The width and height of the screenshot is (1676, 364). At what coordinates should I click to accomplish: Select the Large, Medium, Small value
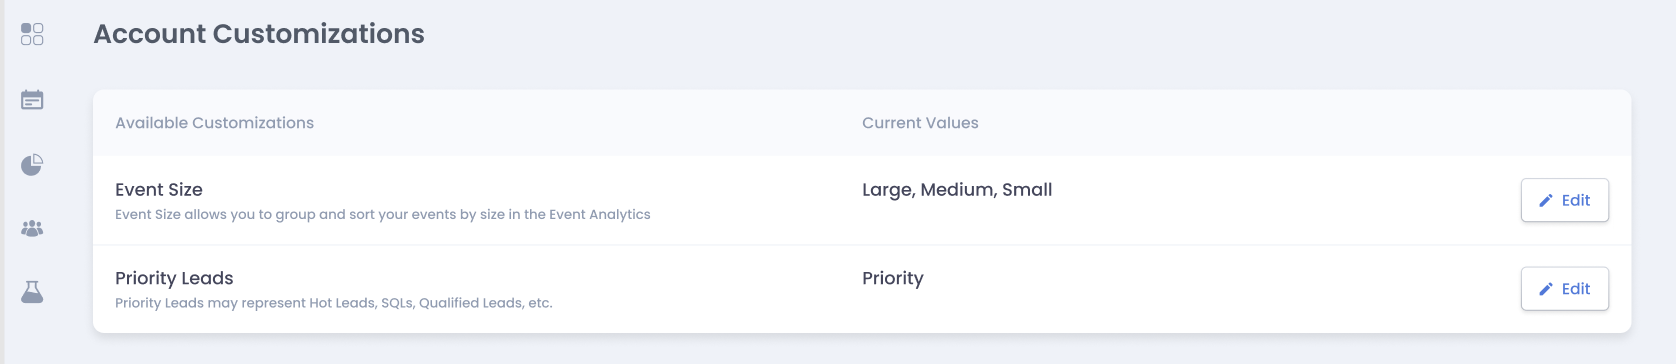(x=957, y=190)
